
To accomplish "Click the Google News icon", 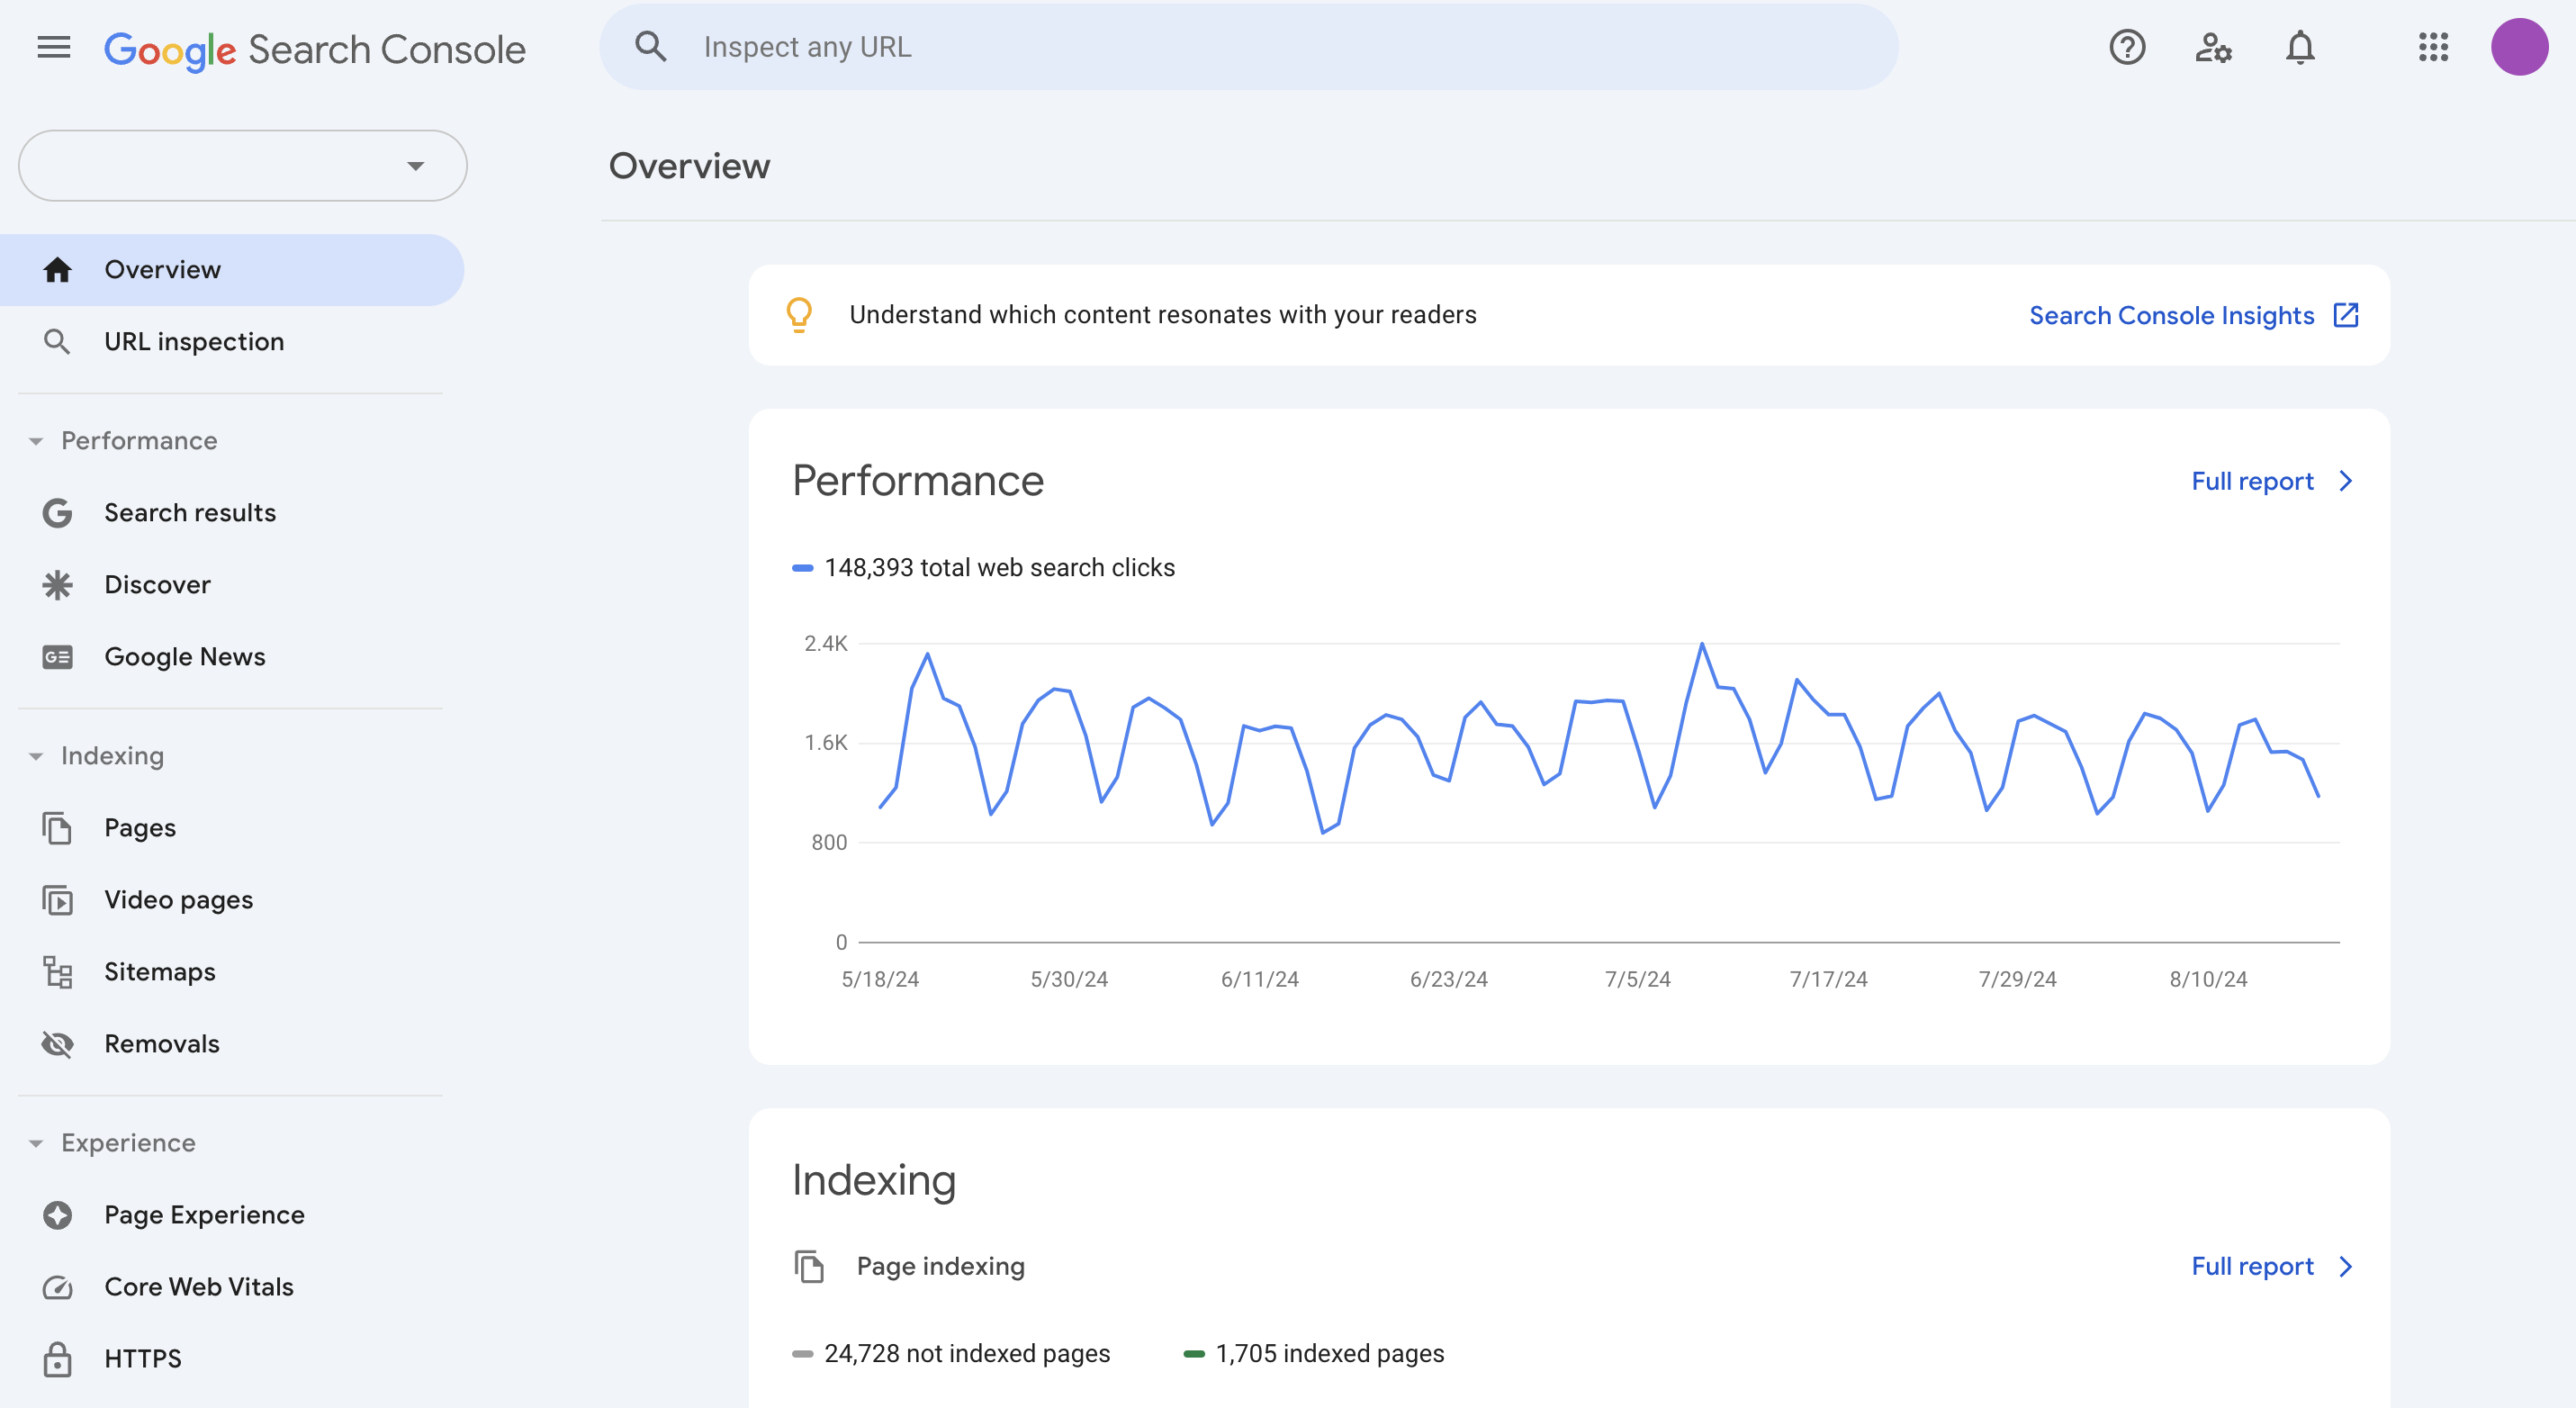I will point(57,657).
